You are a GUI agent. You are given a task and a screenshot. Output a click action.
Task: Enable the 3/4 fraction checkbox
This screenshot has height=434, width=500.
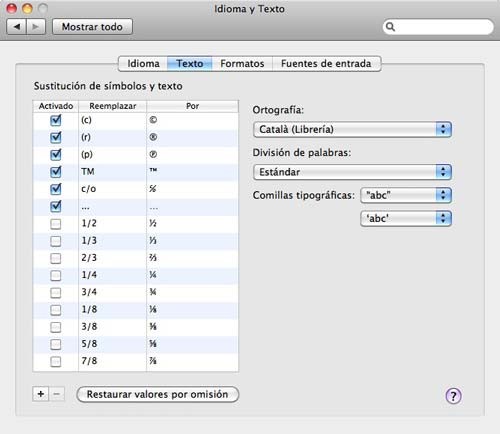coord(56,293)
